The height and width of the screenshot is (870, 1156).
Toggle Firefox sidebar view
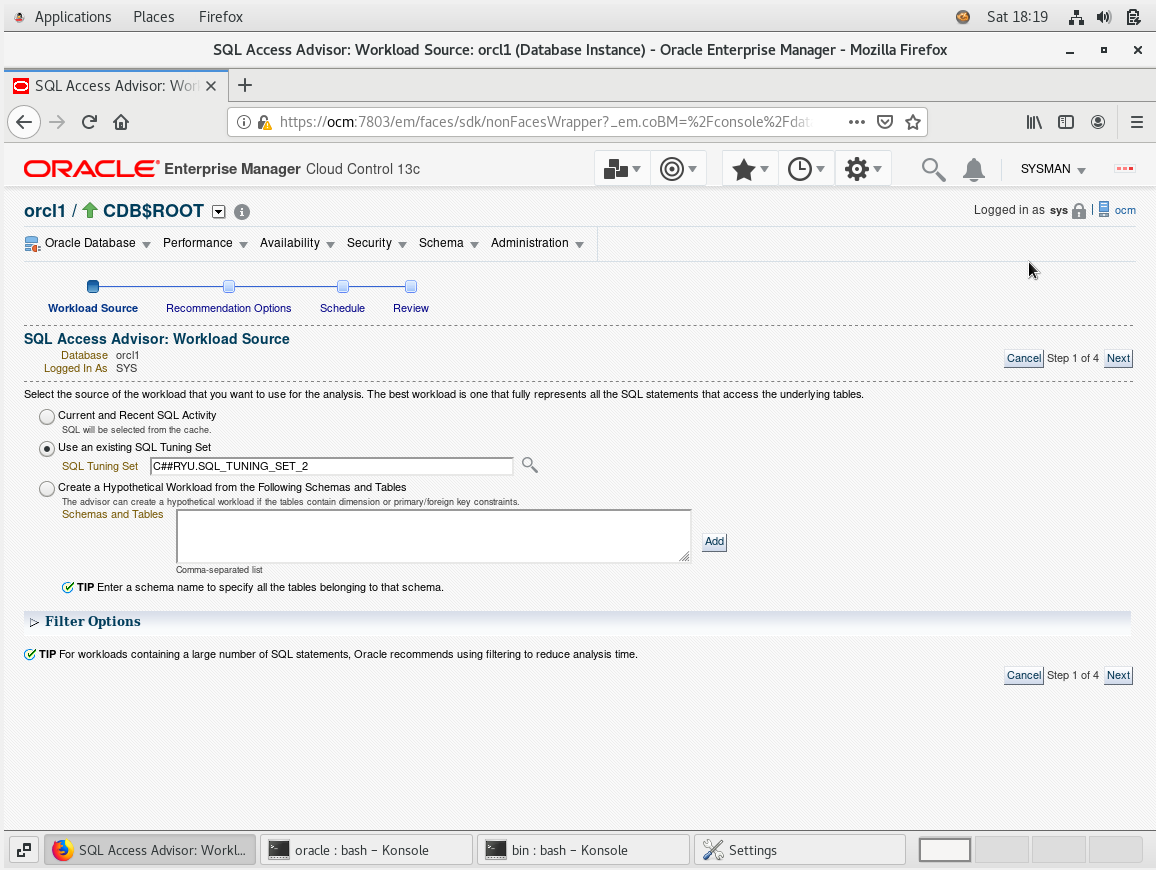(1065, 122)
